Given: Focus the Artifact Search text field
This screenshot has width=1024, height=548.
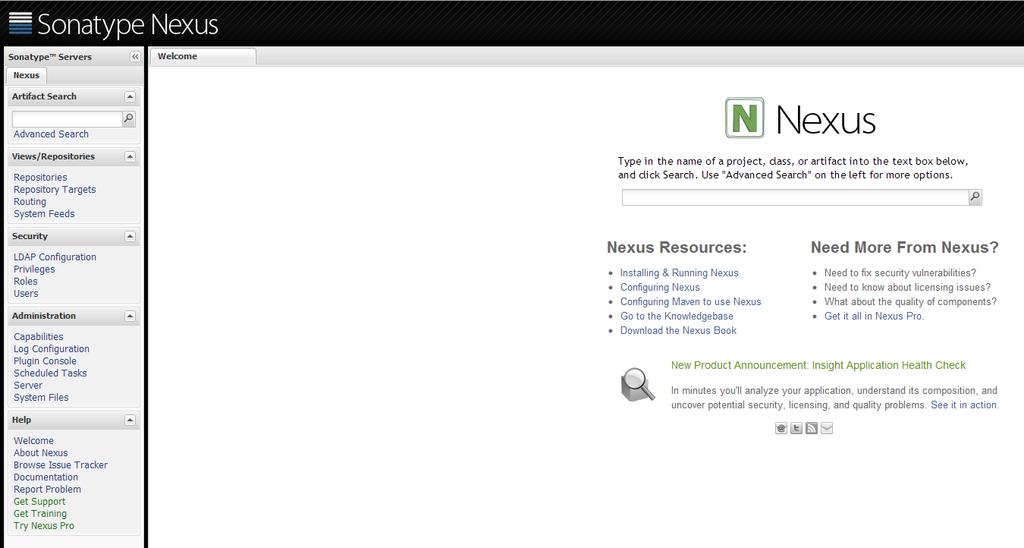Looking at the screenshot, I should tap(67, 119).
